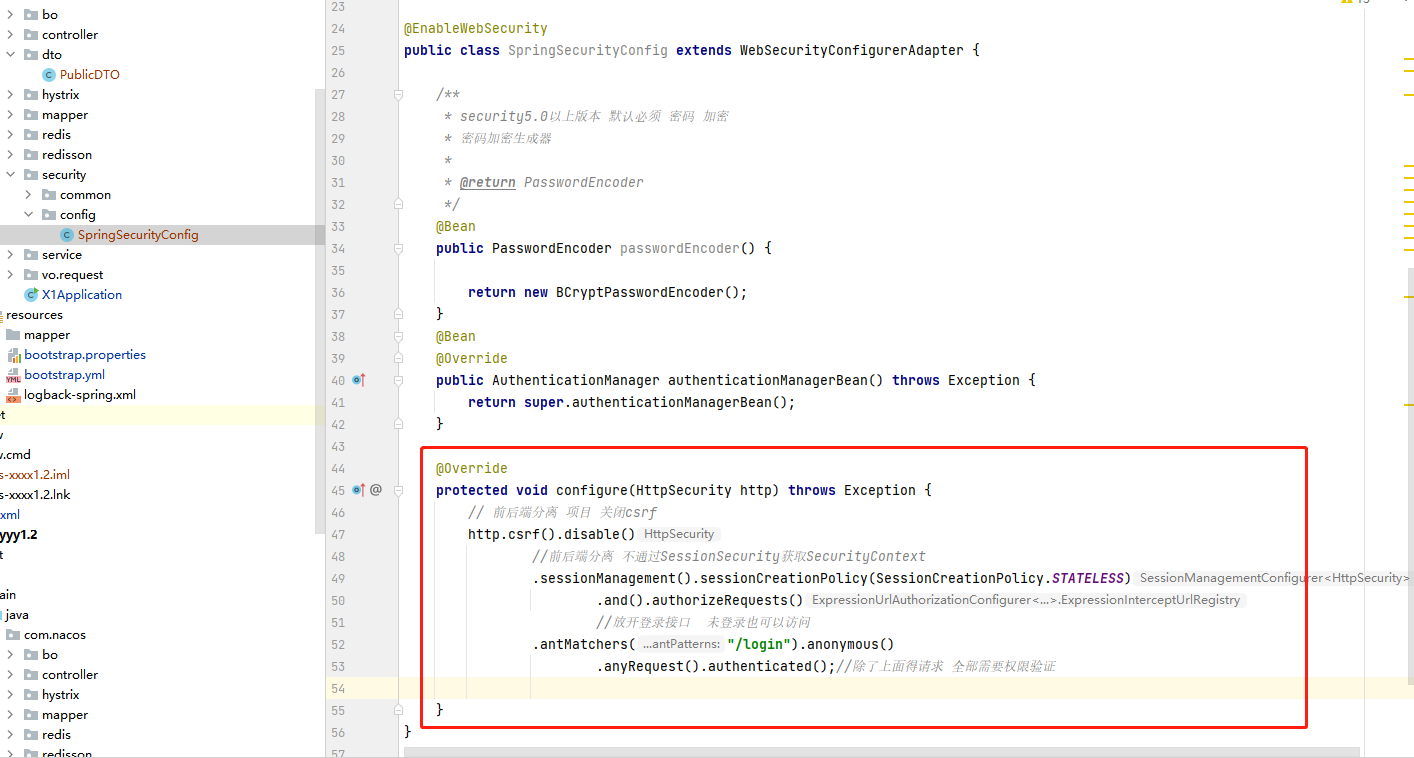Click the @Override annotation on line 44
Viewport: 1414px width, 758px height.
click(472, 468)
